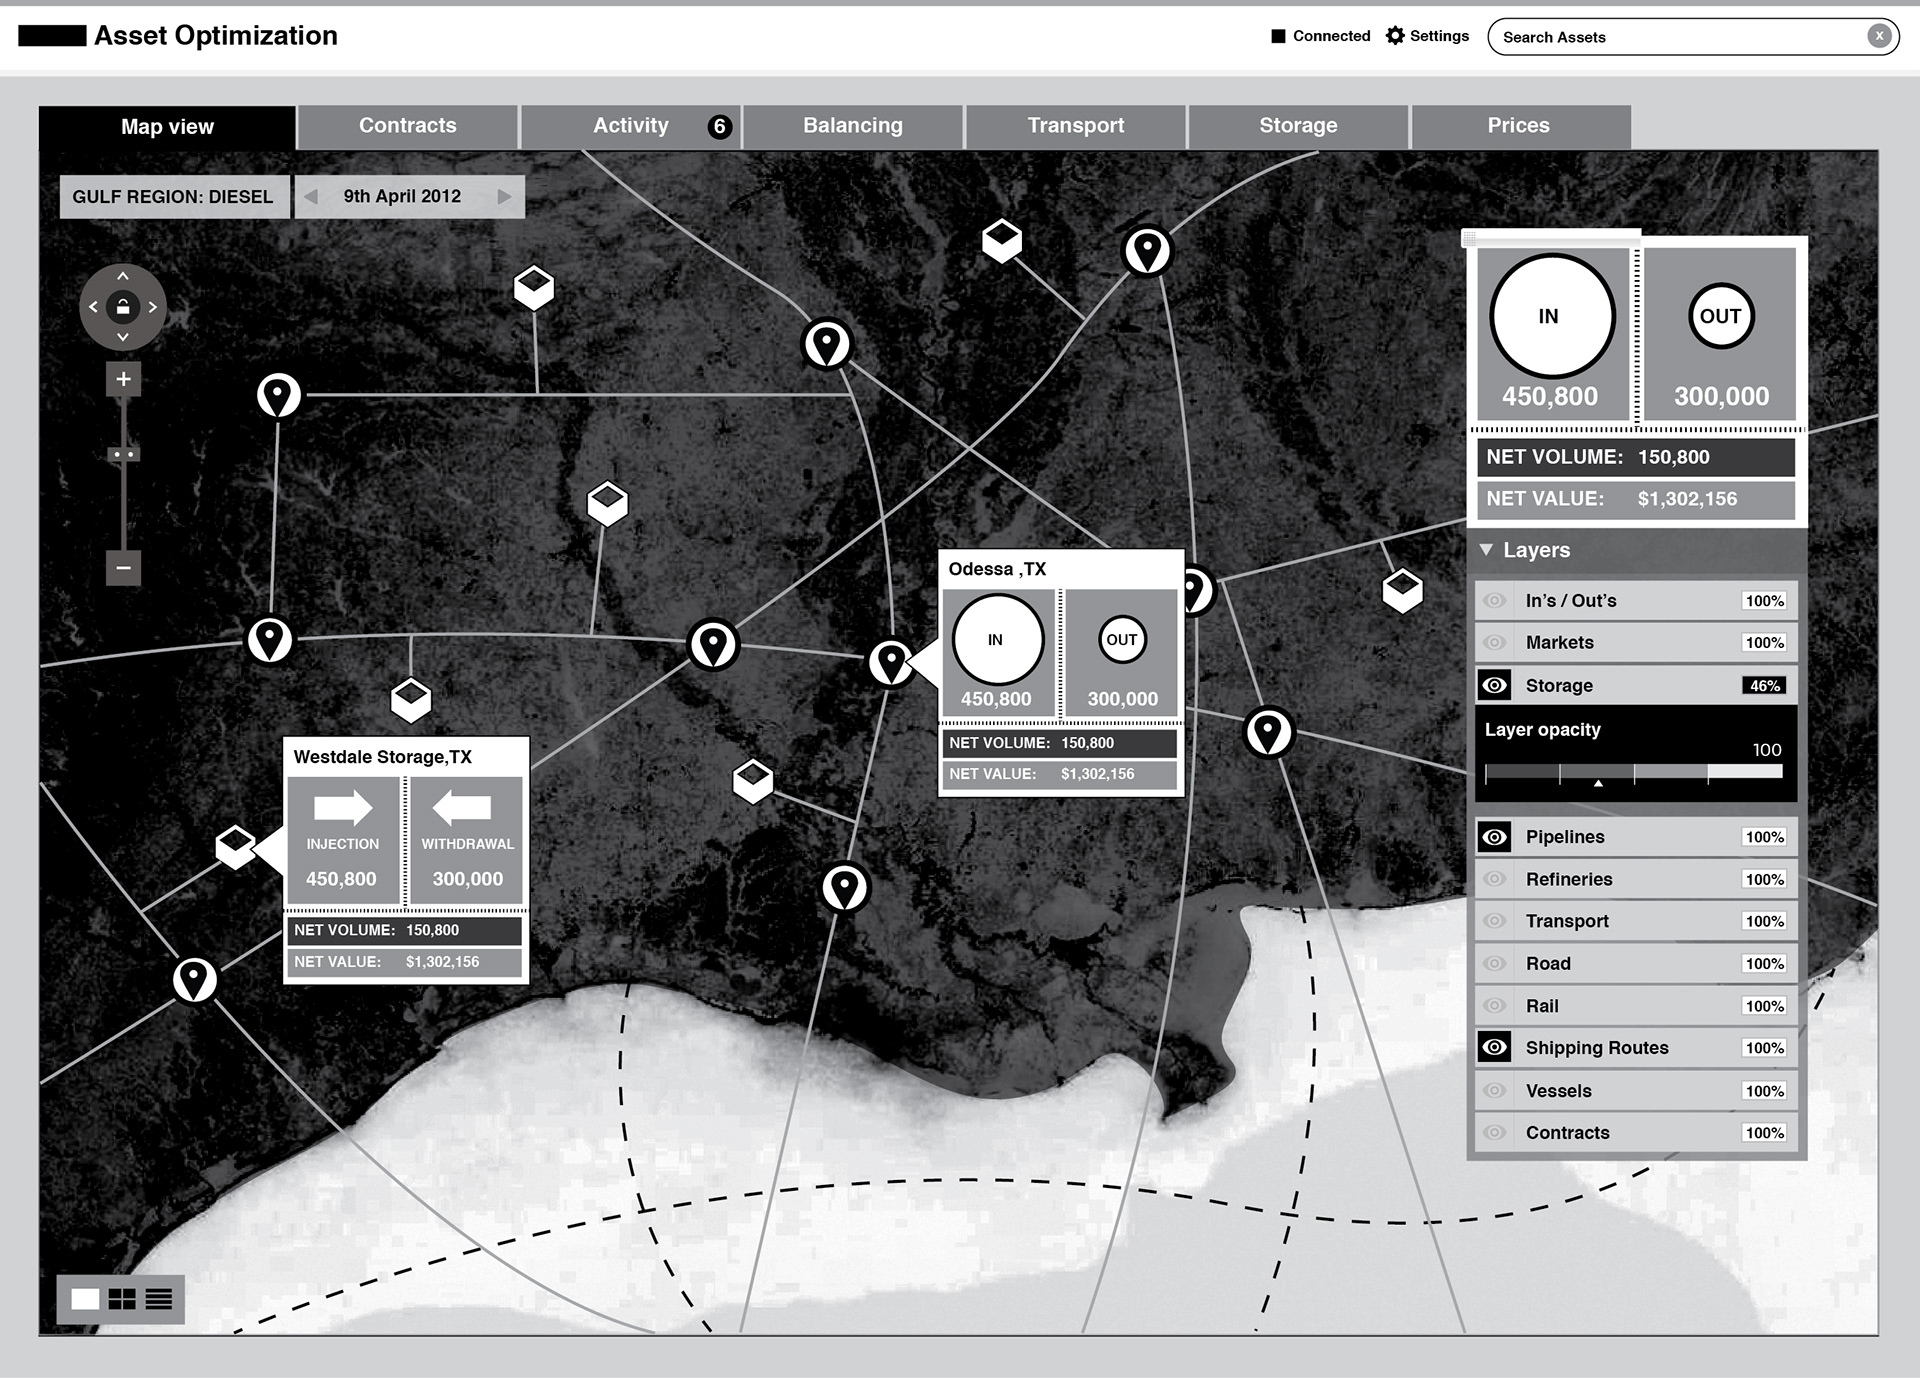This screenshot has height=1378, width=1920.
Task: Clear the Search Assets field
Action: pyautogui.click(x=1879, y=36)
